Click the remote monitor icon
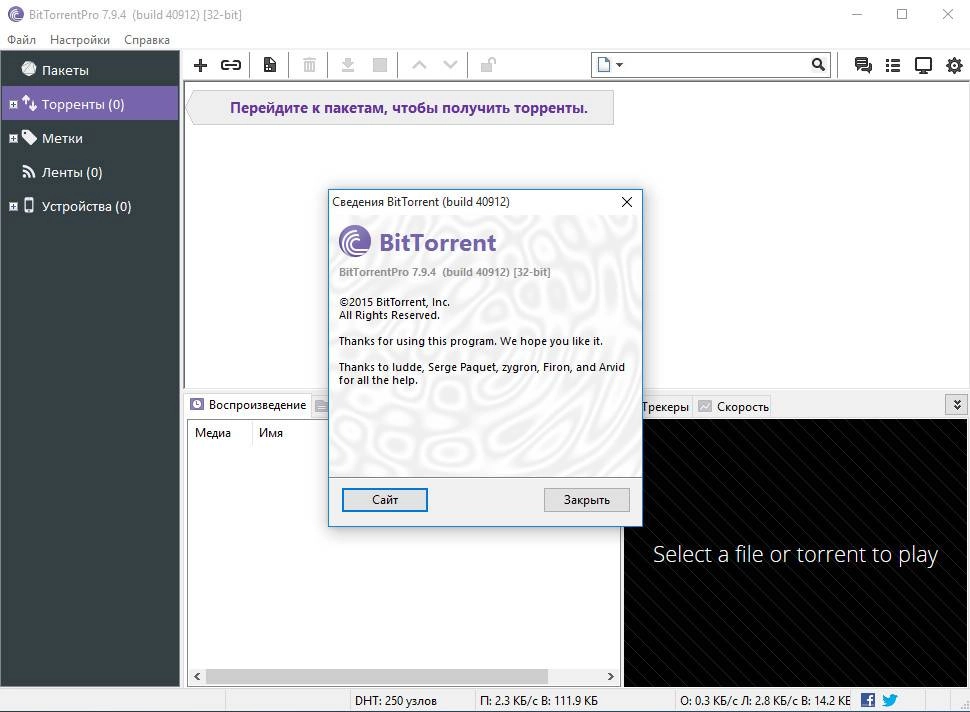Viewport: 970px width, 712px height. pyautogui.click(x=923, y=66)
